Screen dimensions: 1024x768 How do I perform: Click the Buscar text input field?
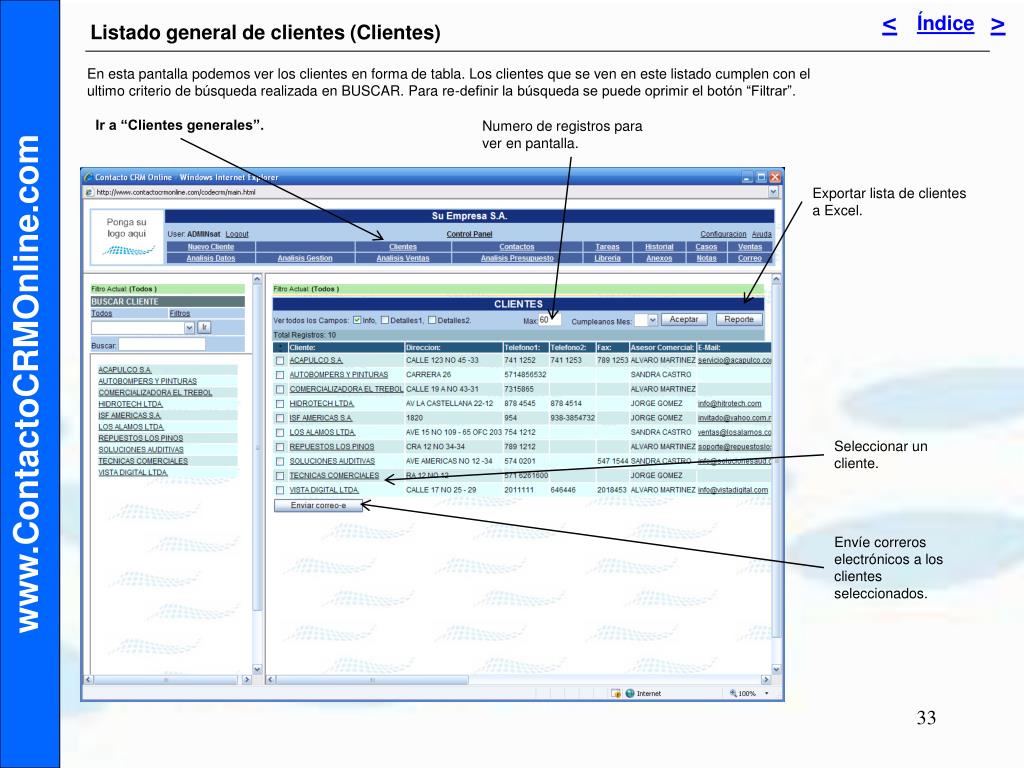tap(161, 345)
